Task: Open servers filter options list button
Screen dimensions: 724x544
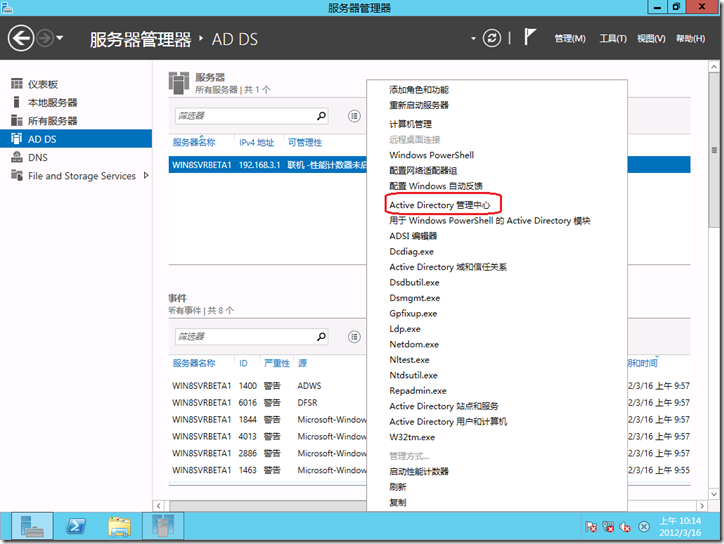Action: click(x=354, y=116)
